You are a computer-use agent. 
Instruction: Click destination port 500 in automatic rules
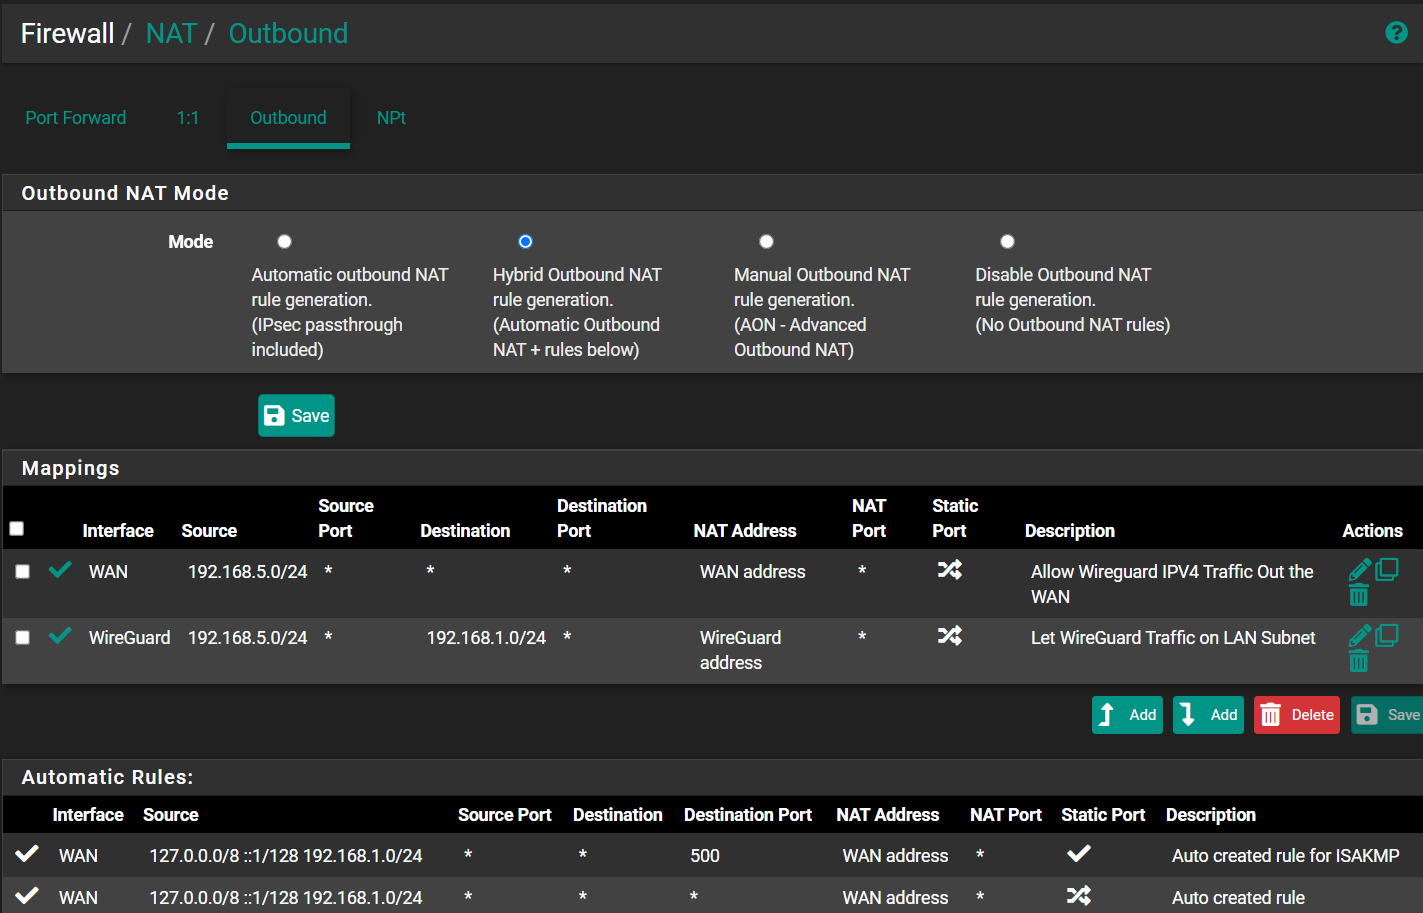pos(705,856)
